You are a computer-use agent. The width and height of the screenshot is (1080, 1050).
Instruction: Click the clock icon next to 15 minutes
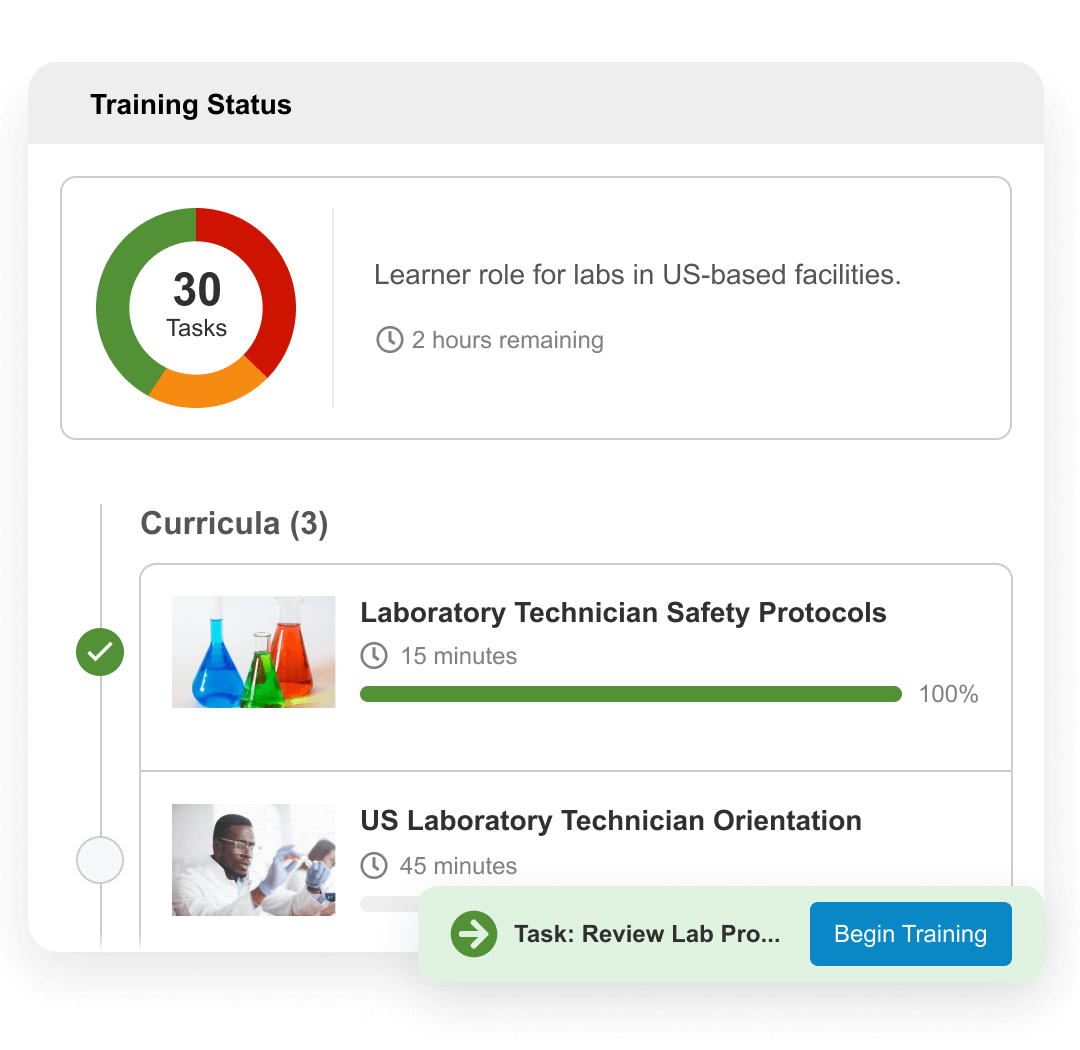click(x=374, y=656)
